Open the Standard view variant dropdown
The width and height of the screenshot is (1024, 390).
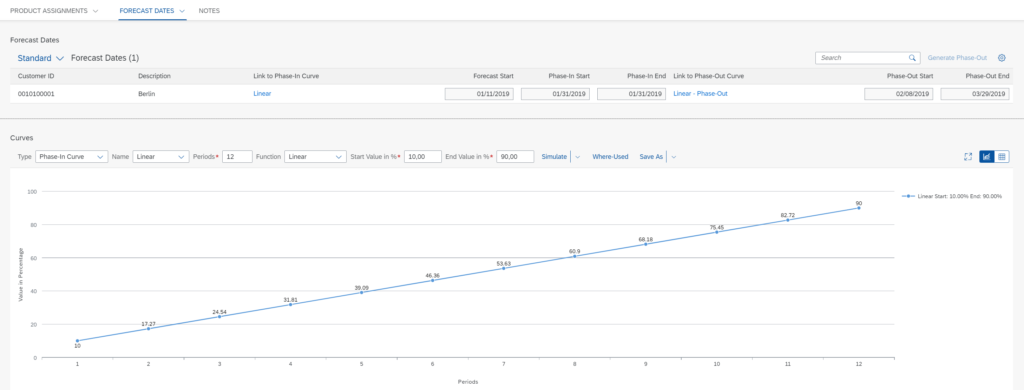click(40, 57)
